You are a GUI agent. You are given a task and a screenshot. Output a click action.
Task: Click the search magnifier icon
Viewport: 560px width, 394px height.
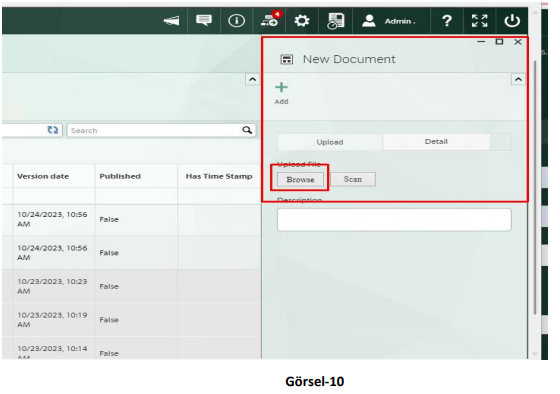(247, 130)
